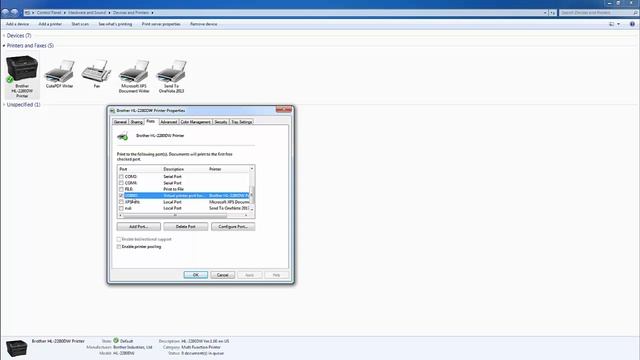The width and height of the screenshot is (640, 360).
Task: Tick the XPSPort local port checkbox
Action: pos(121,202)
